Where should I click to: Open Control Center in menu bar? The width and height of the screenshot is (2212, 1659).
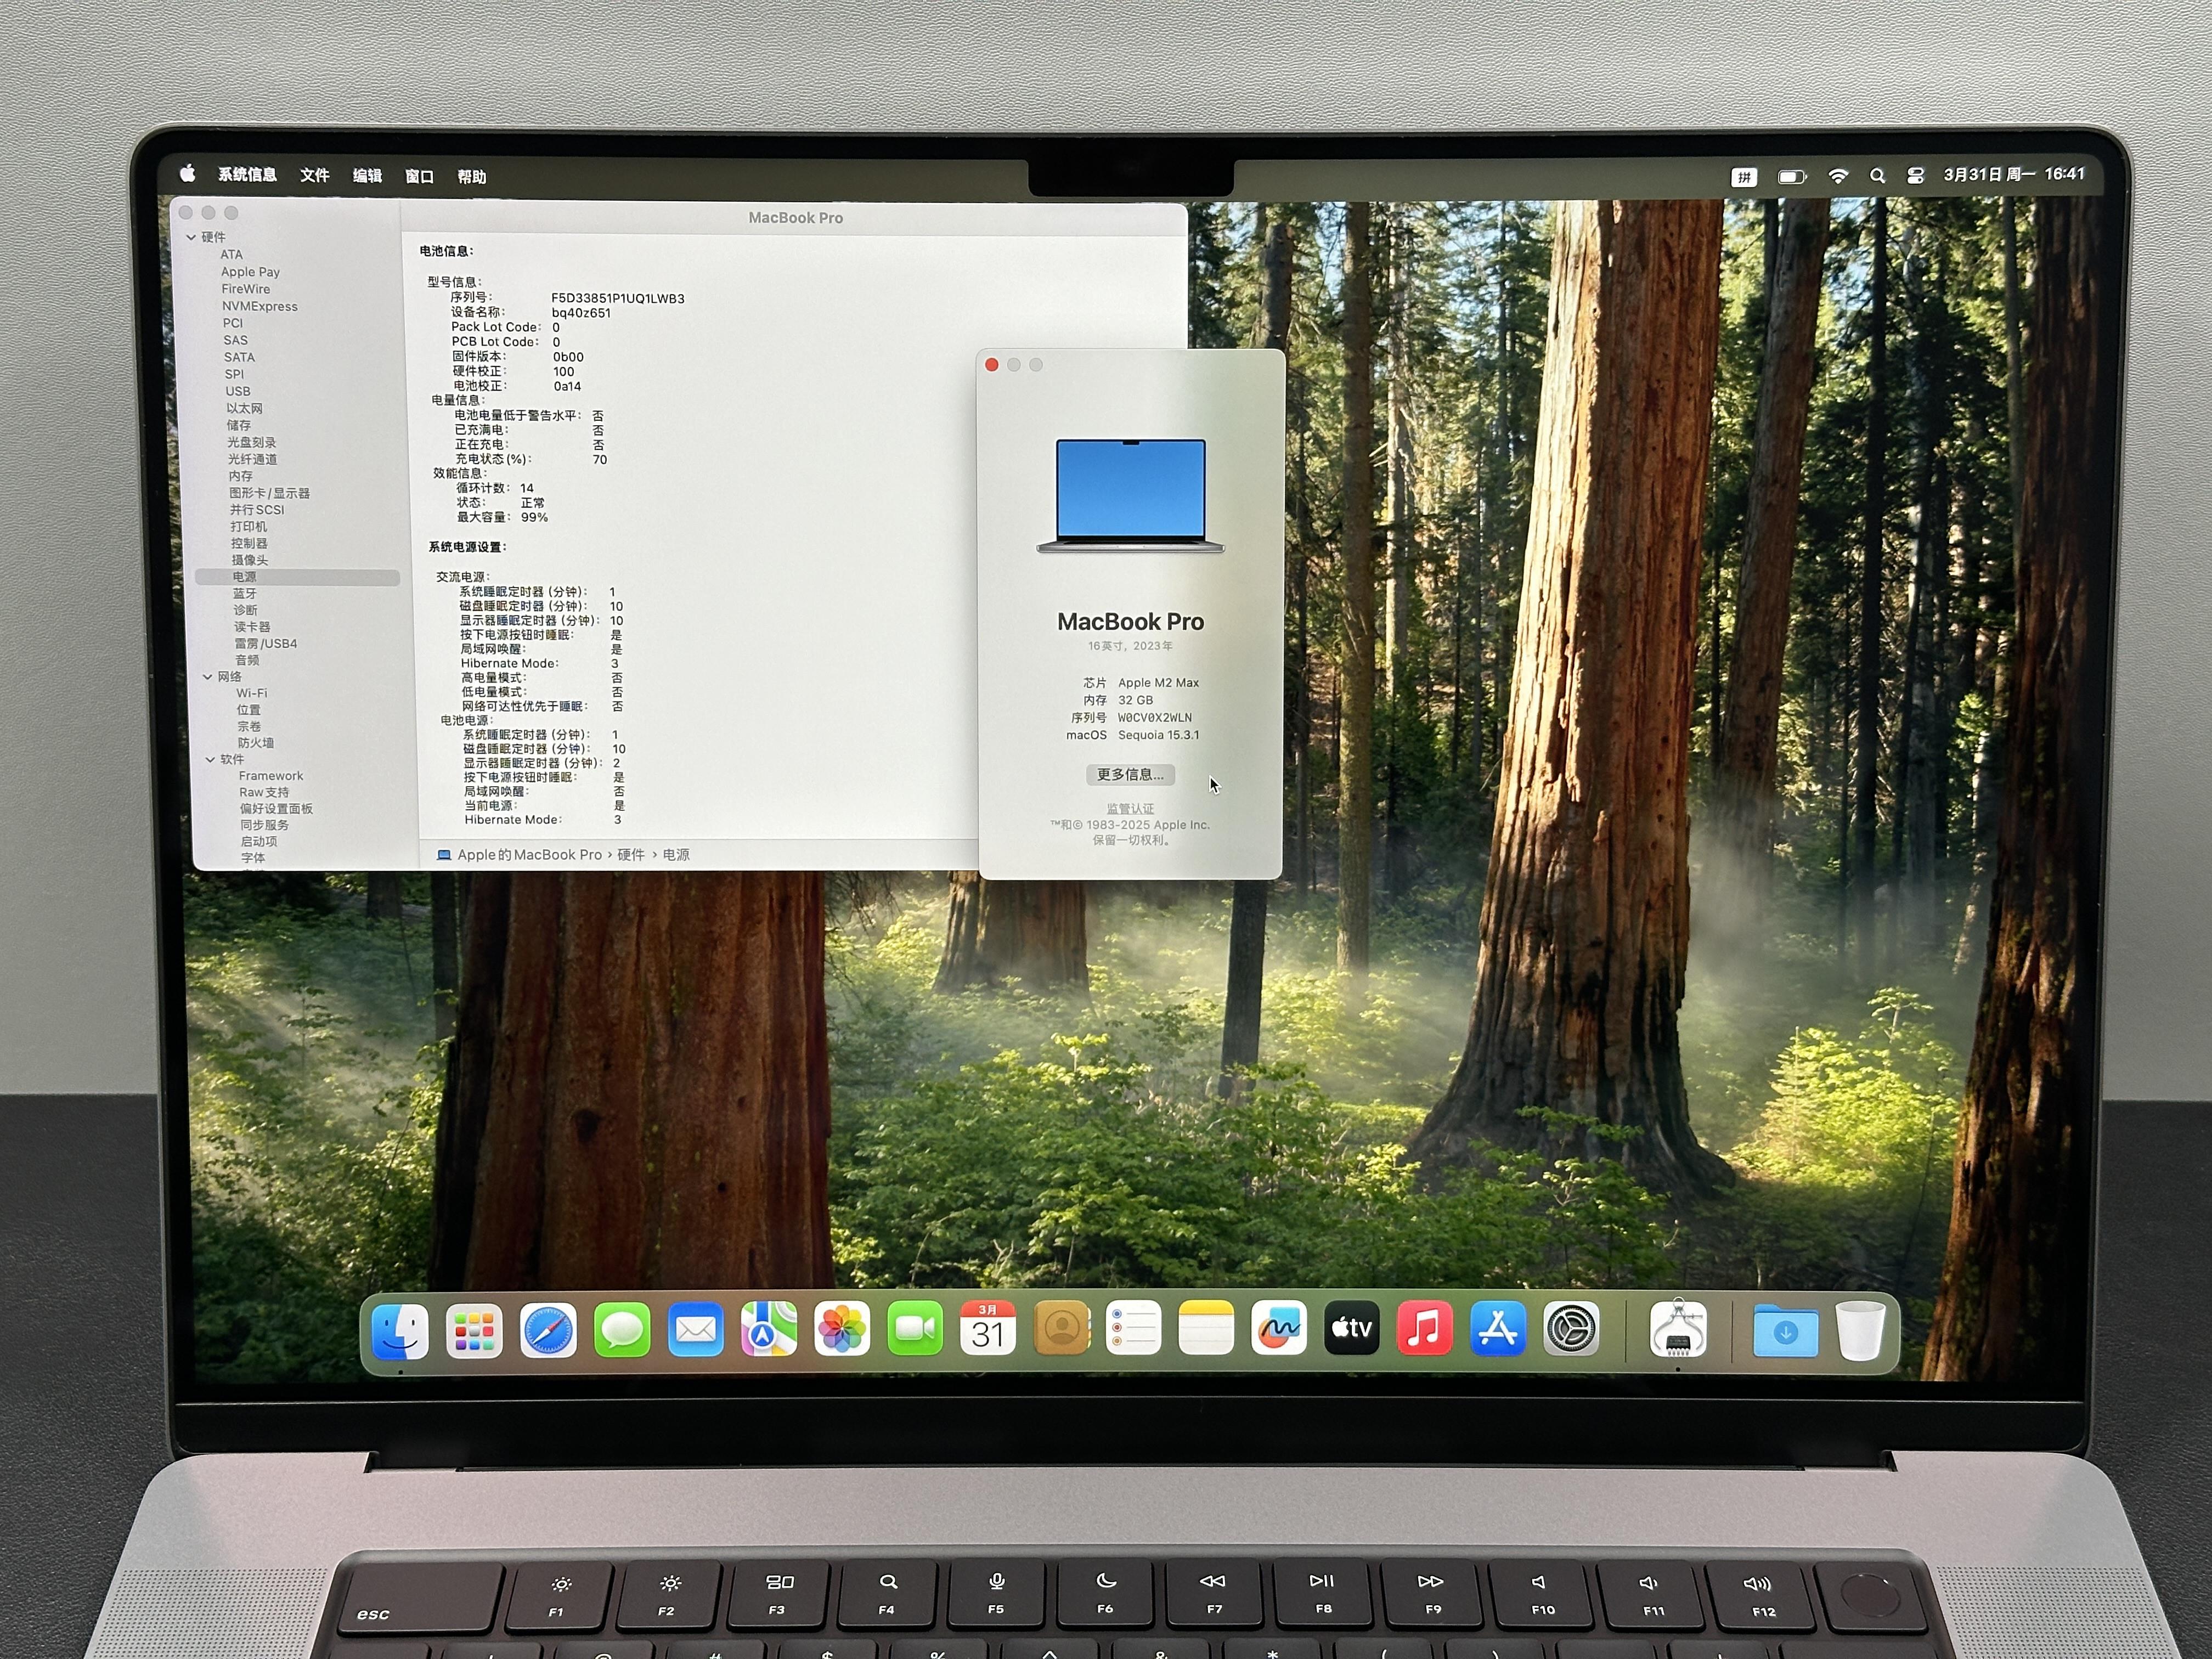[x=1915, y=176]
